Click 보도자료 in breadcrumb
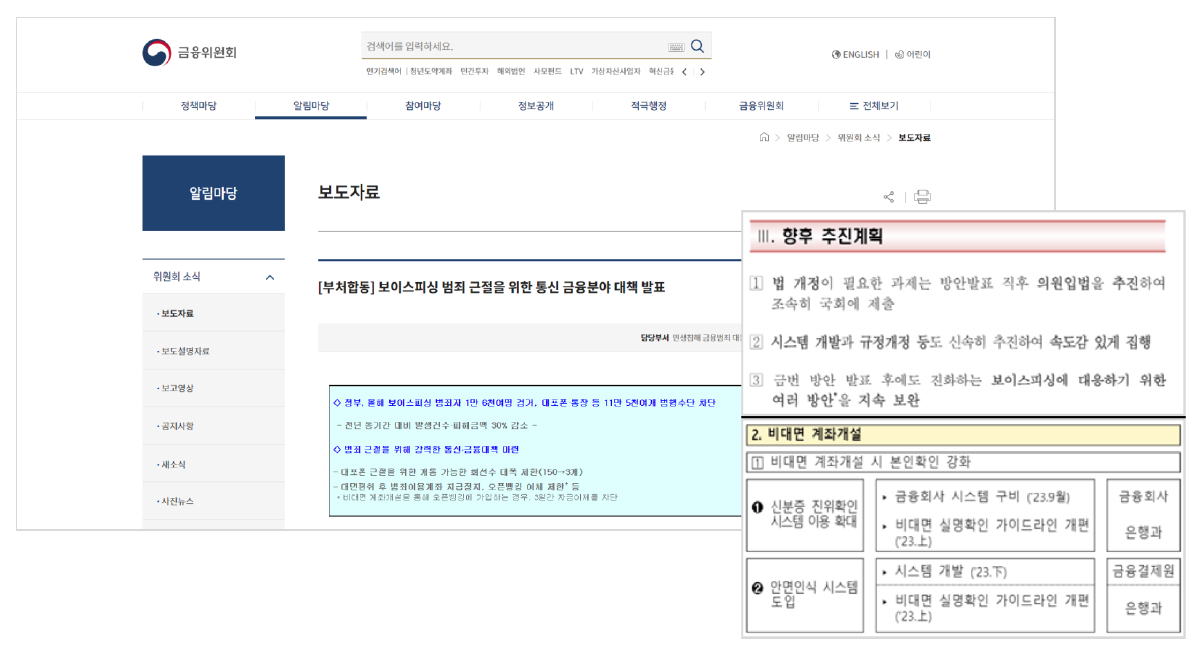Image resolution: width=1201 pixels, height=657 pixels. click(914, 138)
